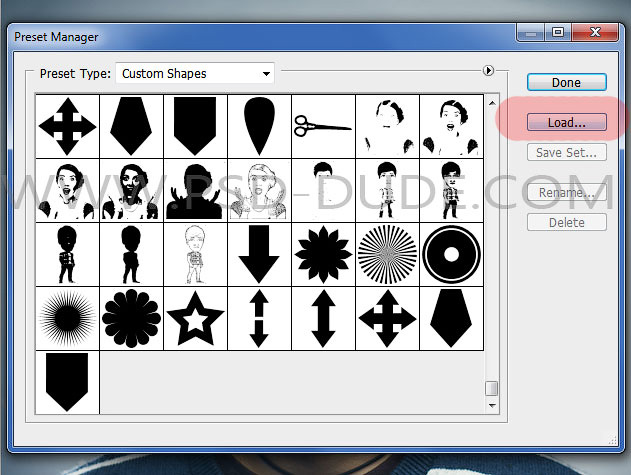Choose the outlined star shape
Image resolution: width=631 pixels, height=475 pixels.
[x=195, y=318]
